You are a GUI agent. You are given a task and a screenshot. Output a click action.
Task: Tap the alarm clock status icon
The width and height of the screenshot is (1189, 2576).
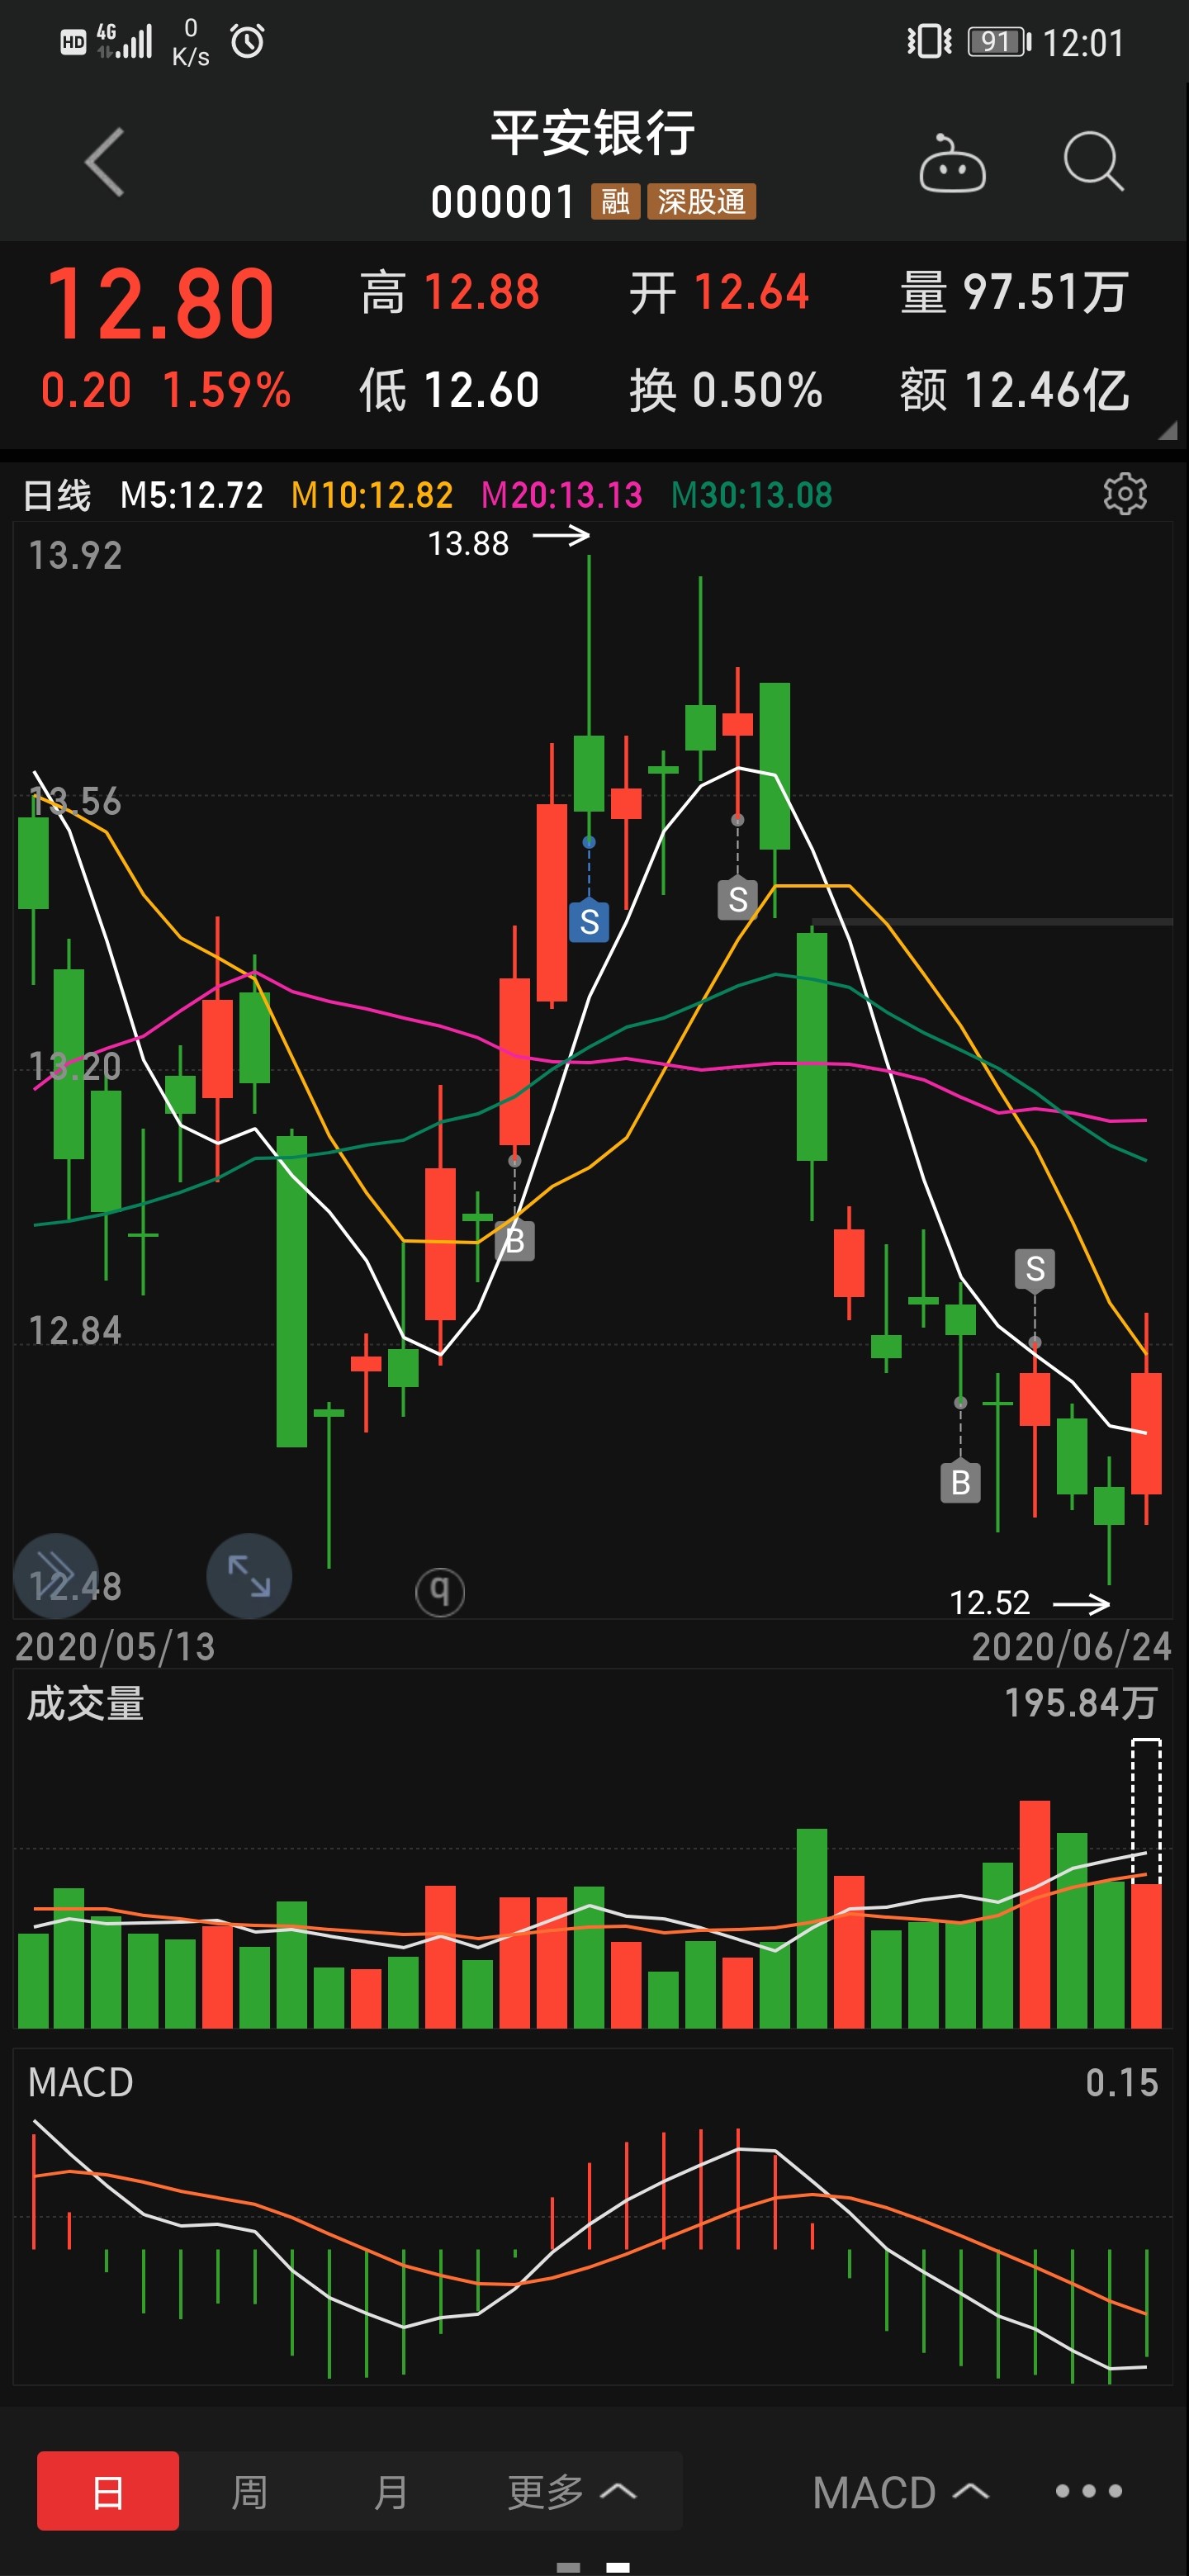(x=248, y=41)
